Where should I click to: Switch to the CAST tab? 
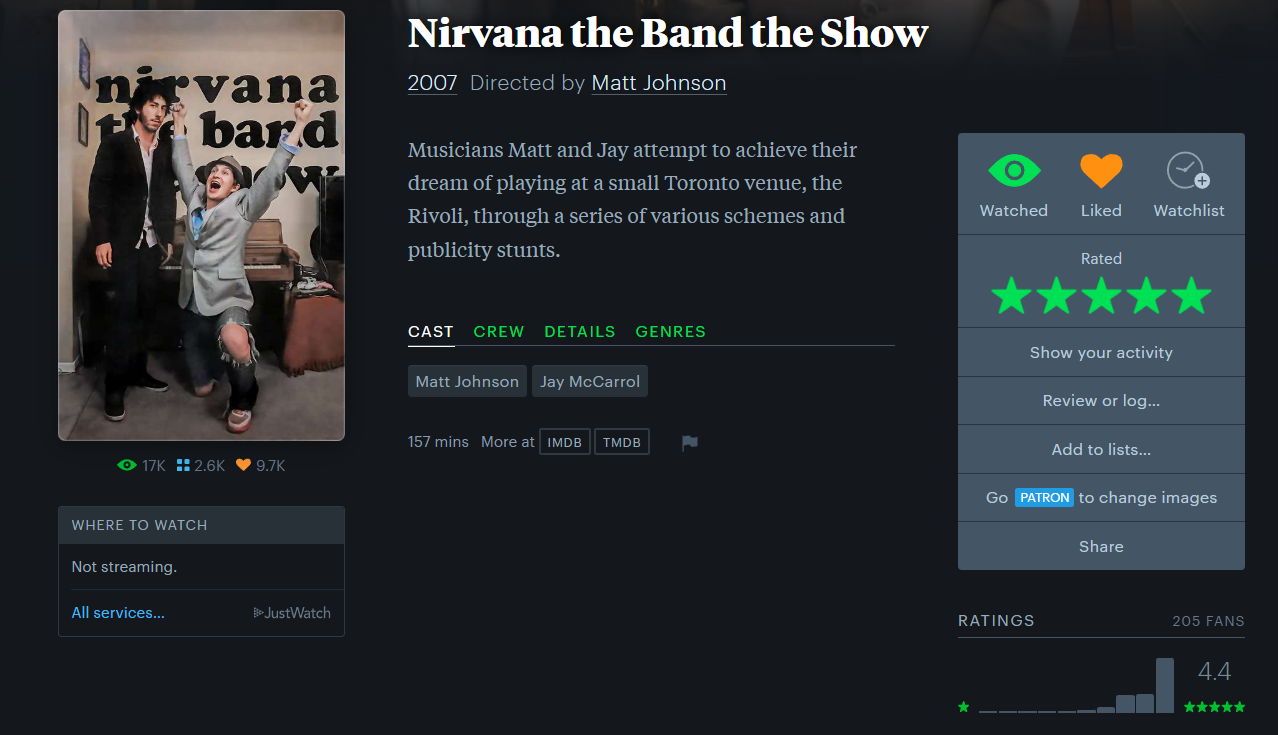pos(431,332)
